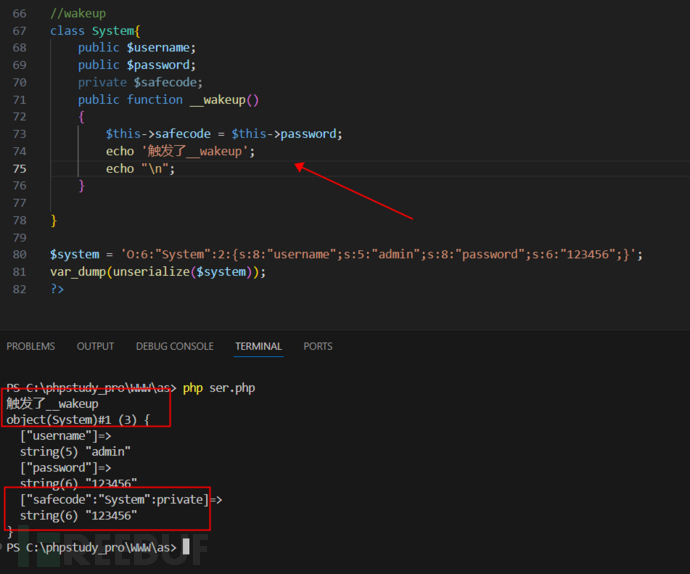This screenshot has width=690, height=574.
Task: Show the PORTS panel tab
Action: tap(318, 346)
